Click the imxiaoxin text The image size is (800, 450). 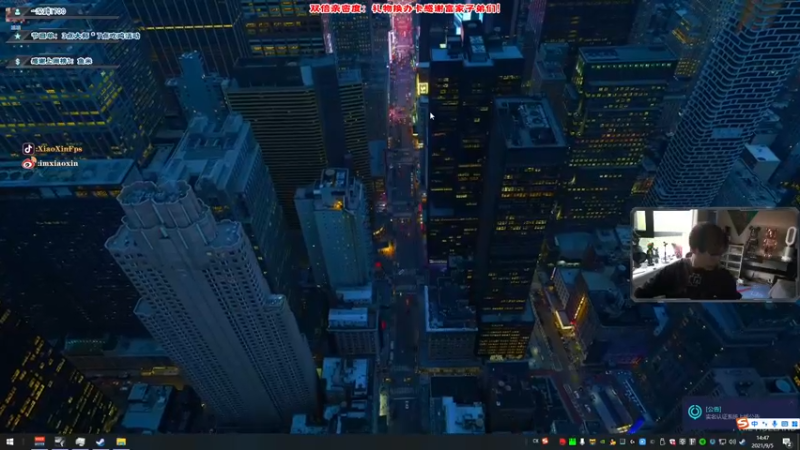pyautogui.click(x=59, y=163)
